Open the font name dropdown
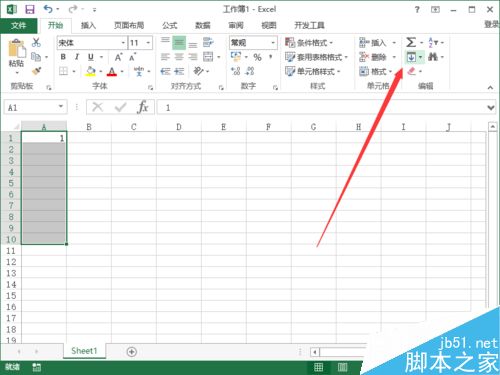This screenshot has height=375, width=500. pos(123,43)
